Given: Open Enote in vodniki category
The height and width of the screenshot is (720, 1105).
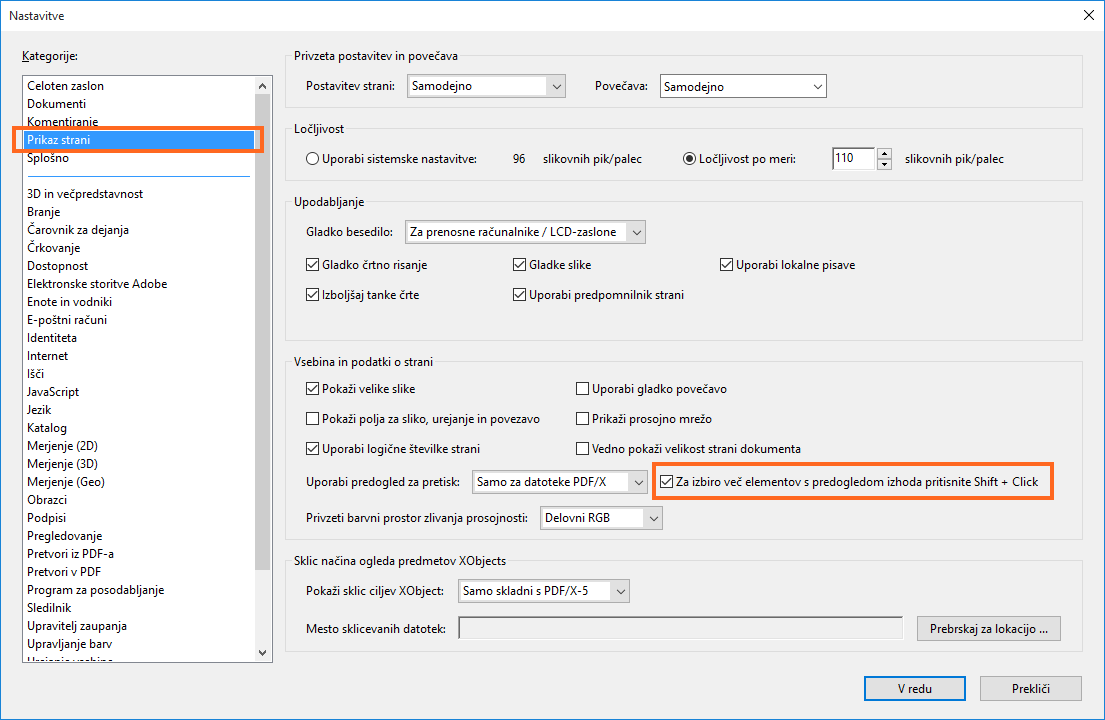Looking at the screenshot, I should pyautogui.click(x=69, y=302).
